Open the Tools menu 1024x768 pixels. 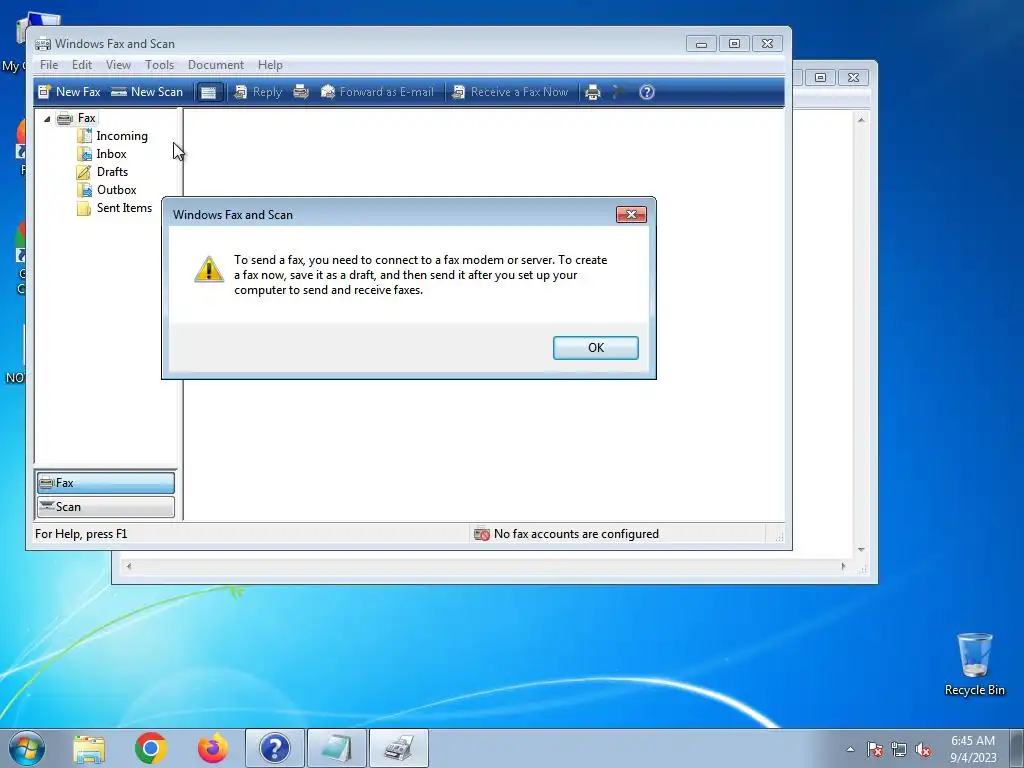(x=159, y=65)
